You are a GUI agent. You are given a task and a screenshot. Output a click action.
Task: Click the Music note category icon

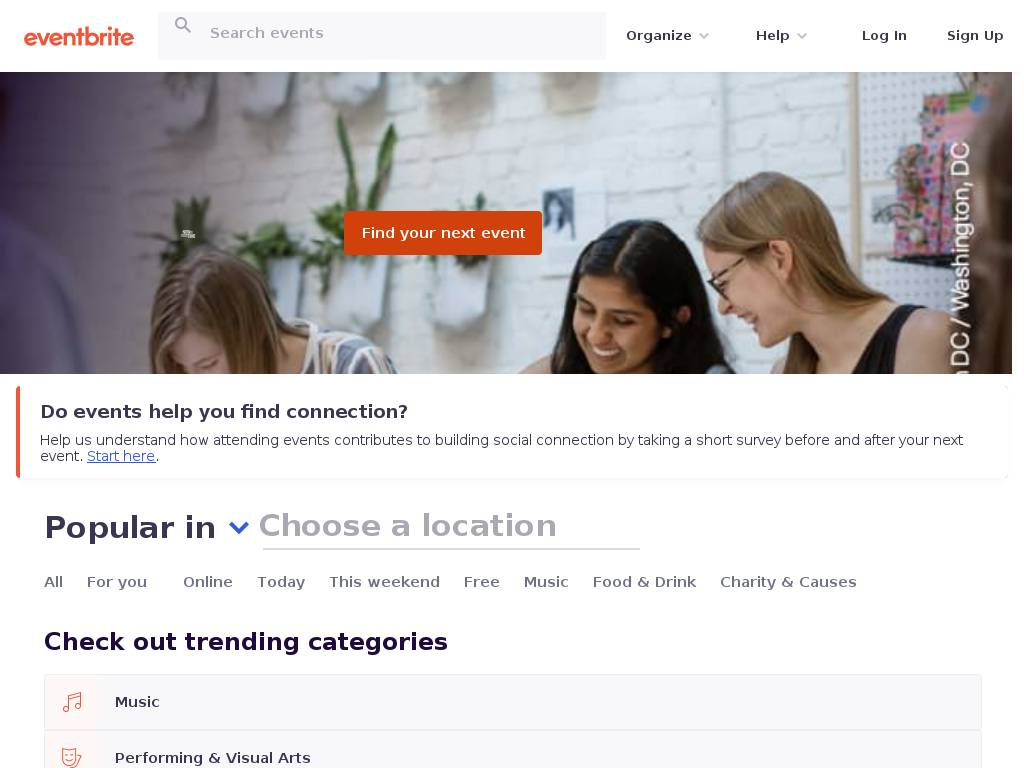click(x=72, y=702)
